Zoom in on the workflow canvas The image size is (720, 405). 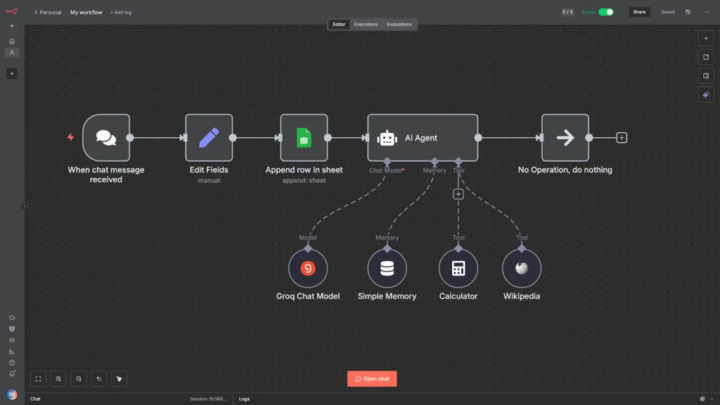click(x=59, y=379)
